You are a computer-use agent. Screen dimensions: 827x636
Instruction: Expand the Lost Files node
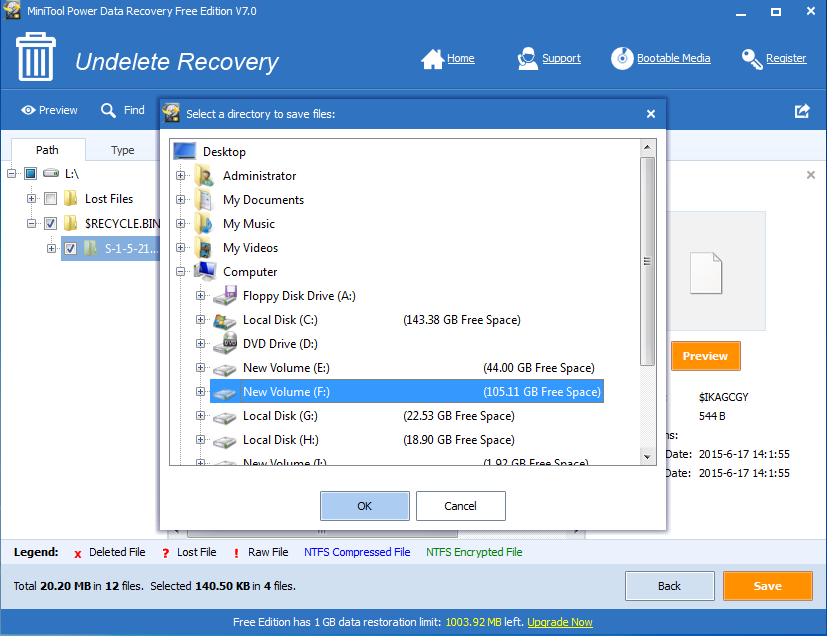pos(31,198)
